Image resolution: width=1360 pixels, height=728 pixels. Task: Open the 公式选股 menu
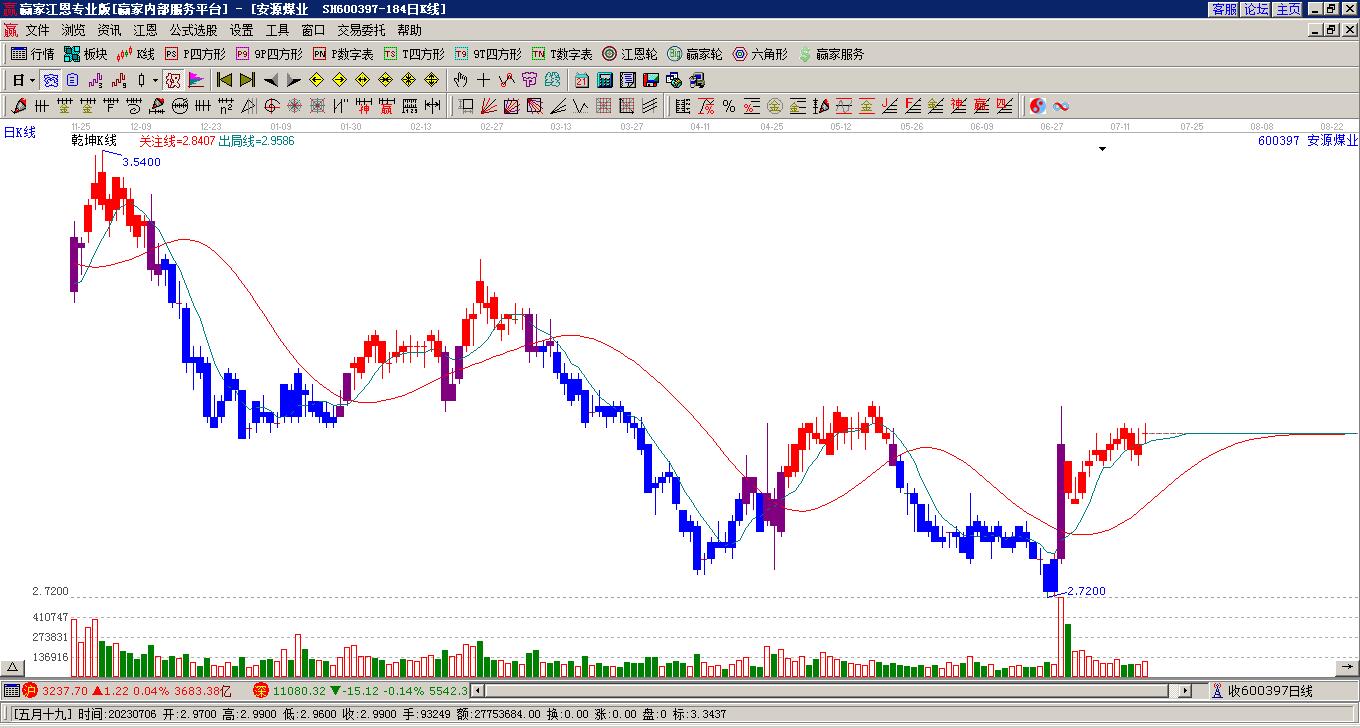193,30
